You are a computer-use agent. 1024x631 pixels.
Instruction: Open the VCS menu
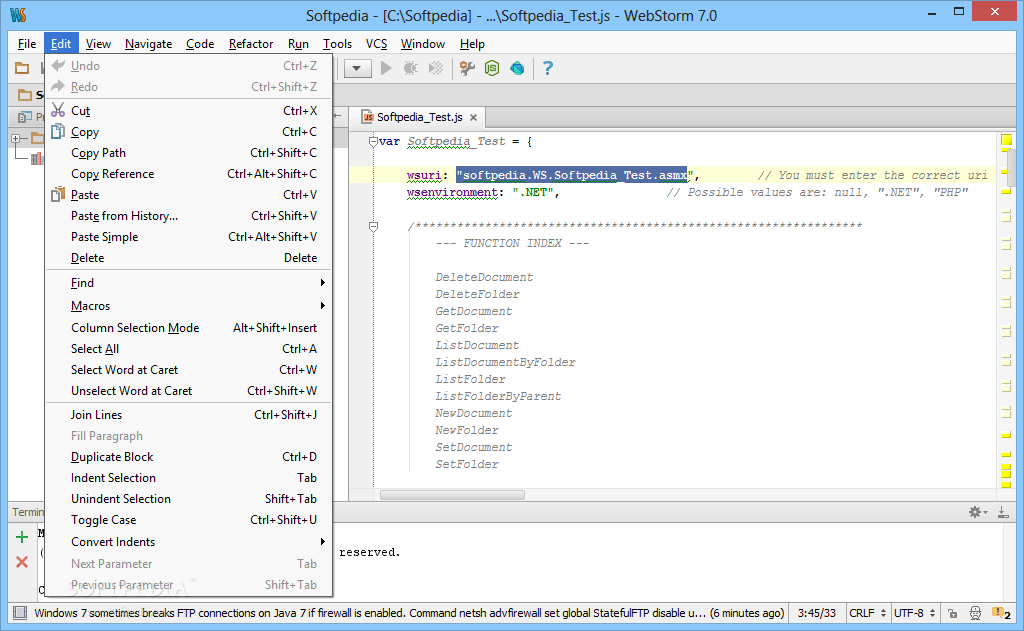[x=376, y=44]
